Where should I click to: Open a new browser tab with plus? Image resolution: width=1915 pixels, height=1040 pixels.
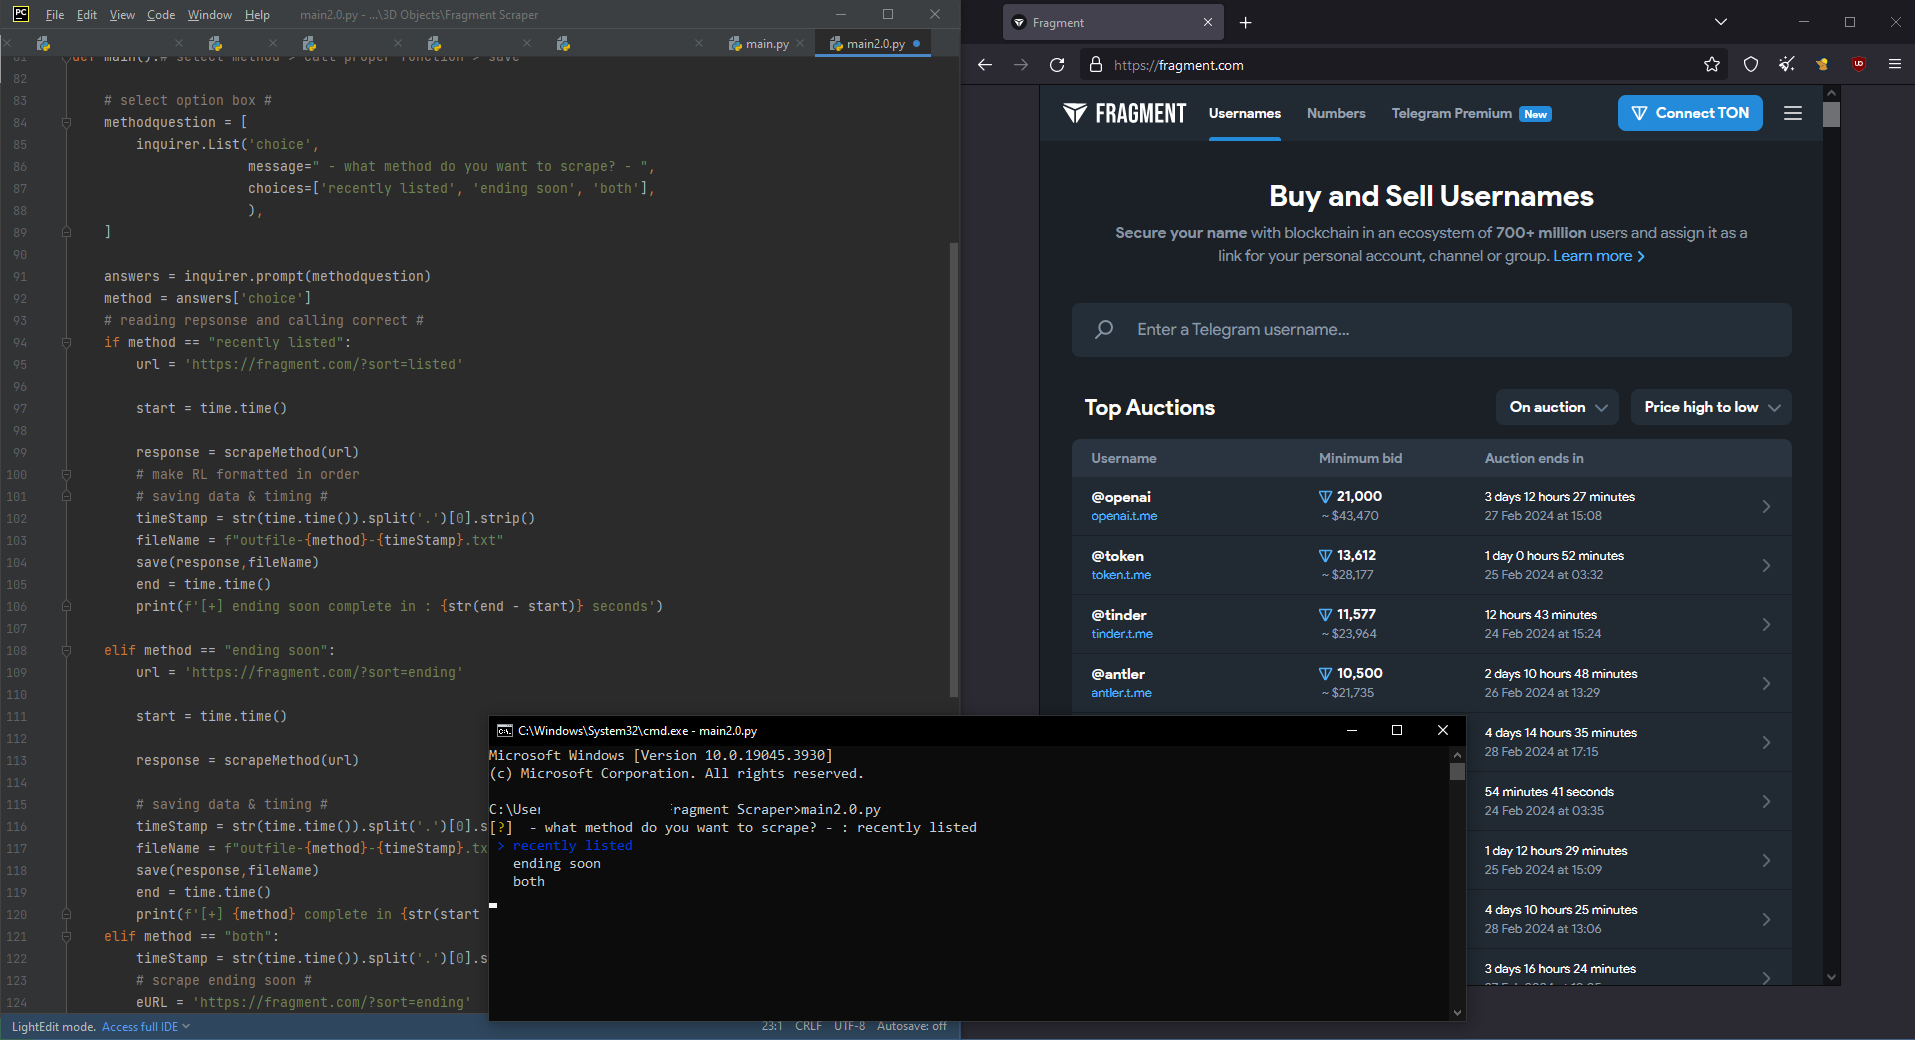(1245, 22)
